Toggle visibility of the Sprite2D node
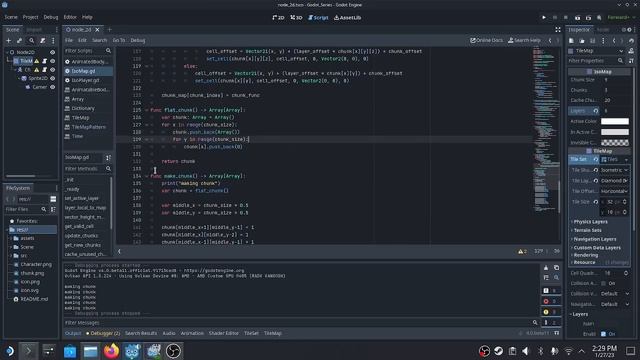640x360 pixels. click(53, 78)
